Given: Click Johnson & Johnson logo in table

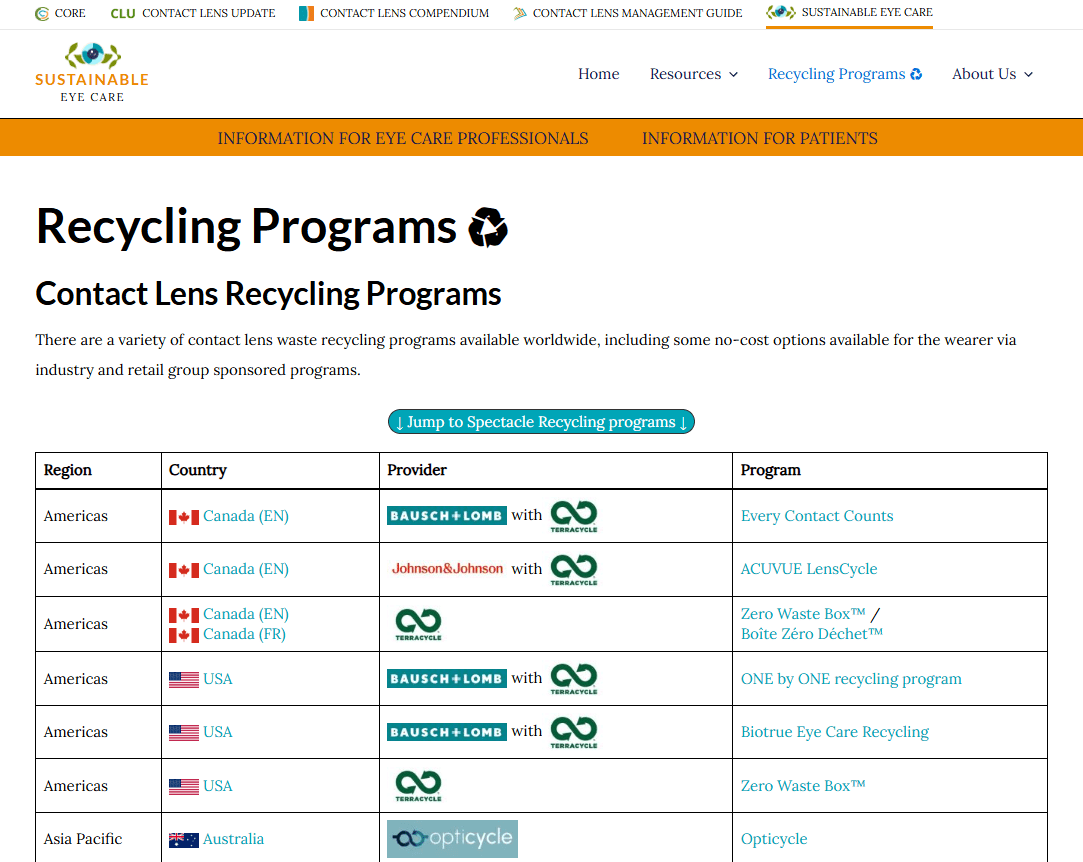Looking at the screenshot, I should pyautogui.click(x=447, y=569).
